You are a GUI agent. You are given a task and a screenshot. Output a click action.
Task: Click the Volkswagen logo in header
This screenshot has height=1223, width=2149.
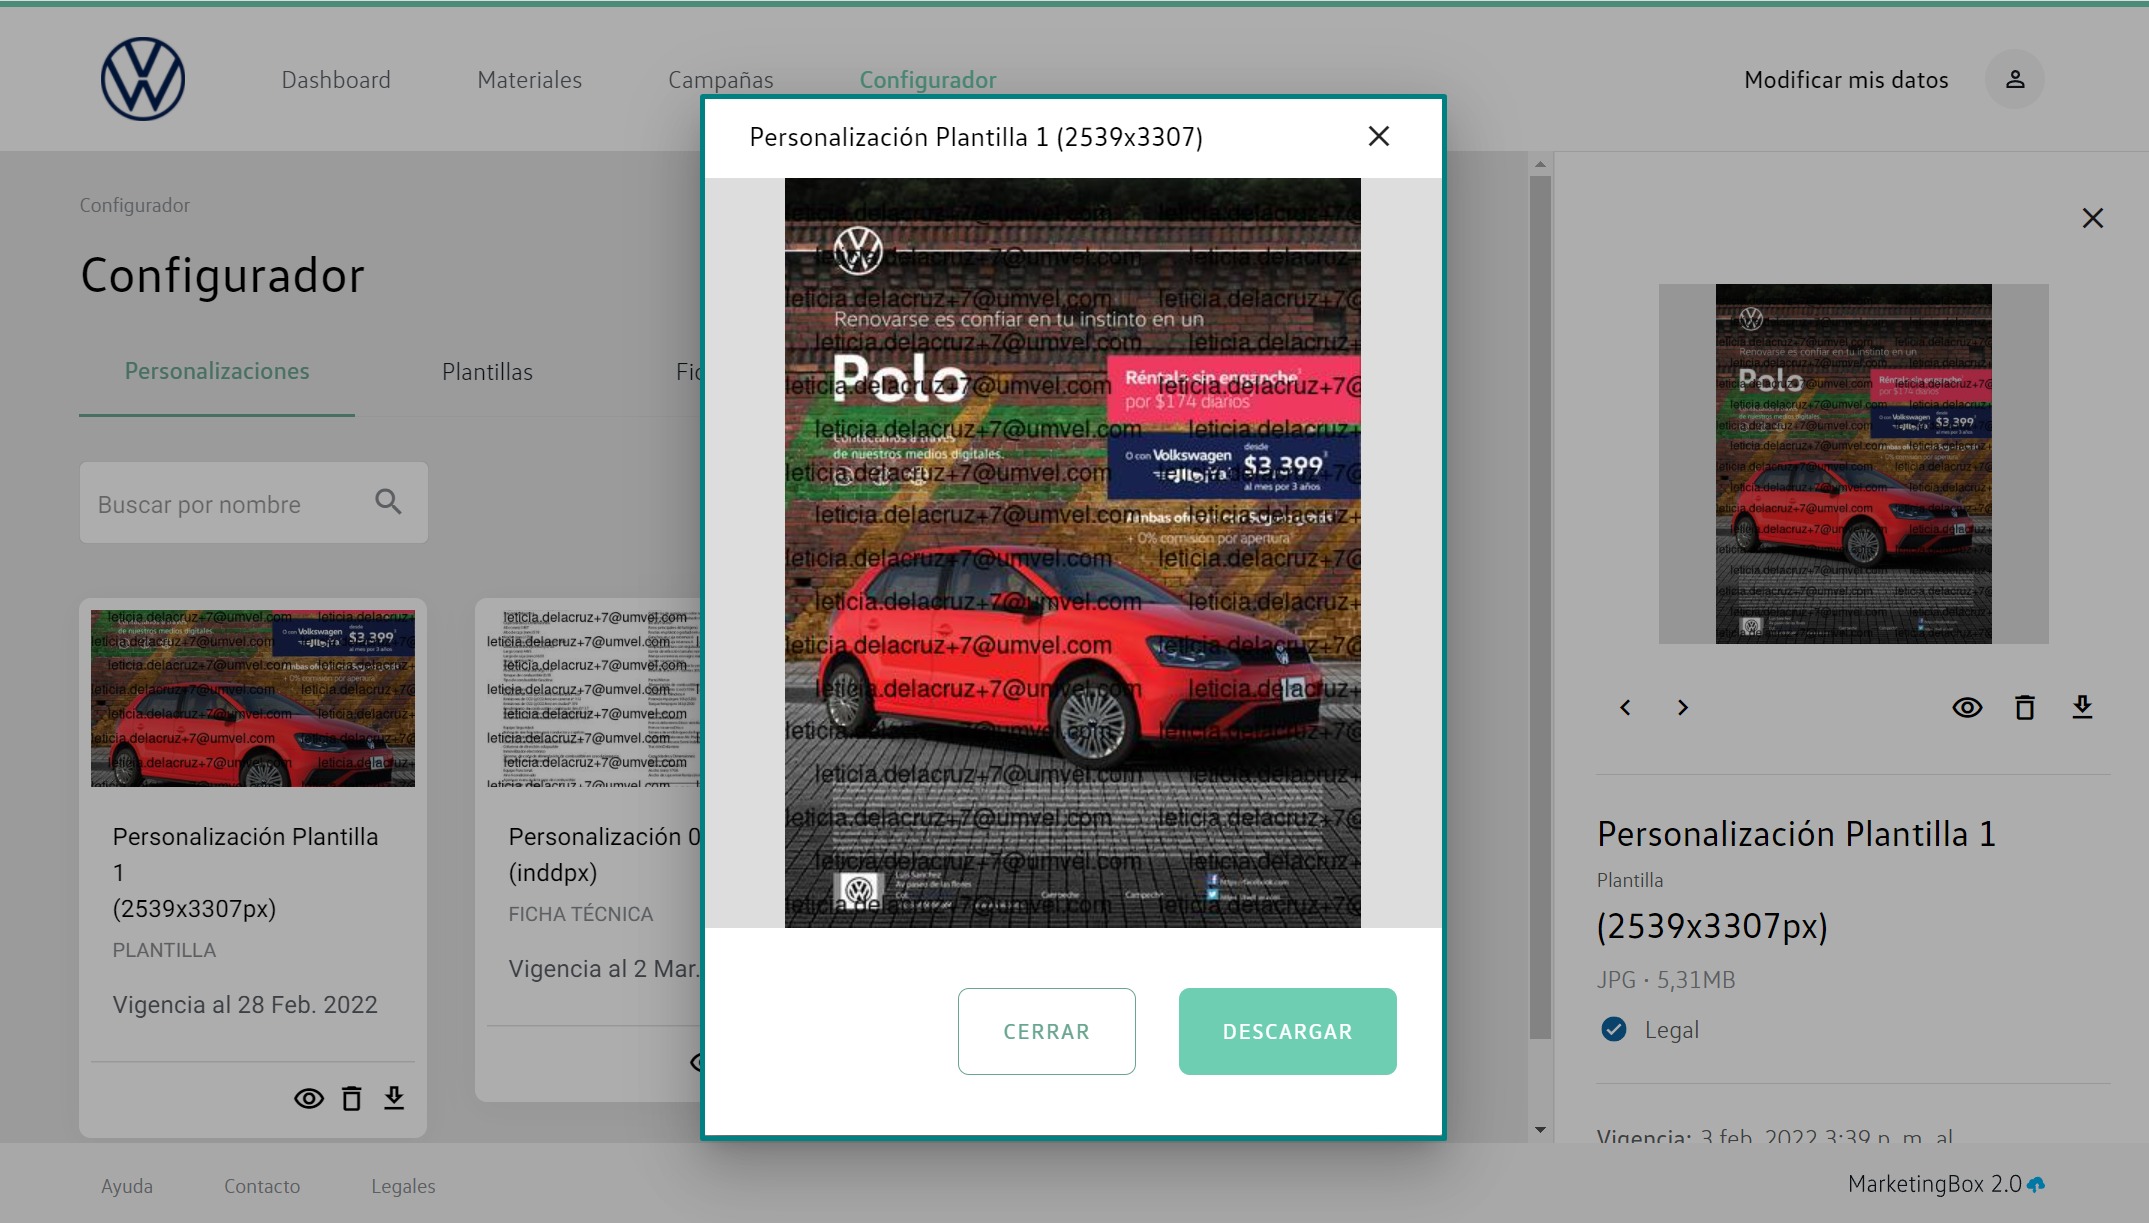(143, 80)
